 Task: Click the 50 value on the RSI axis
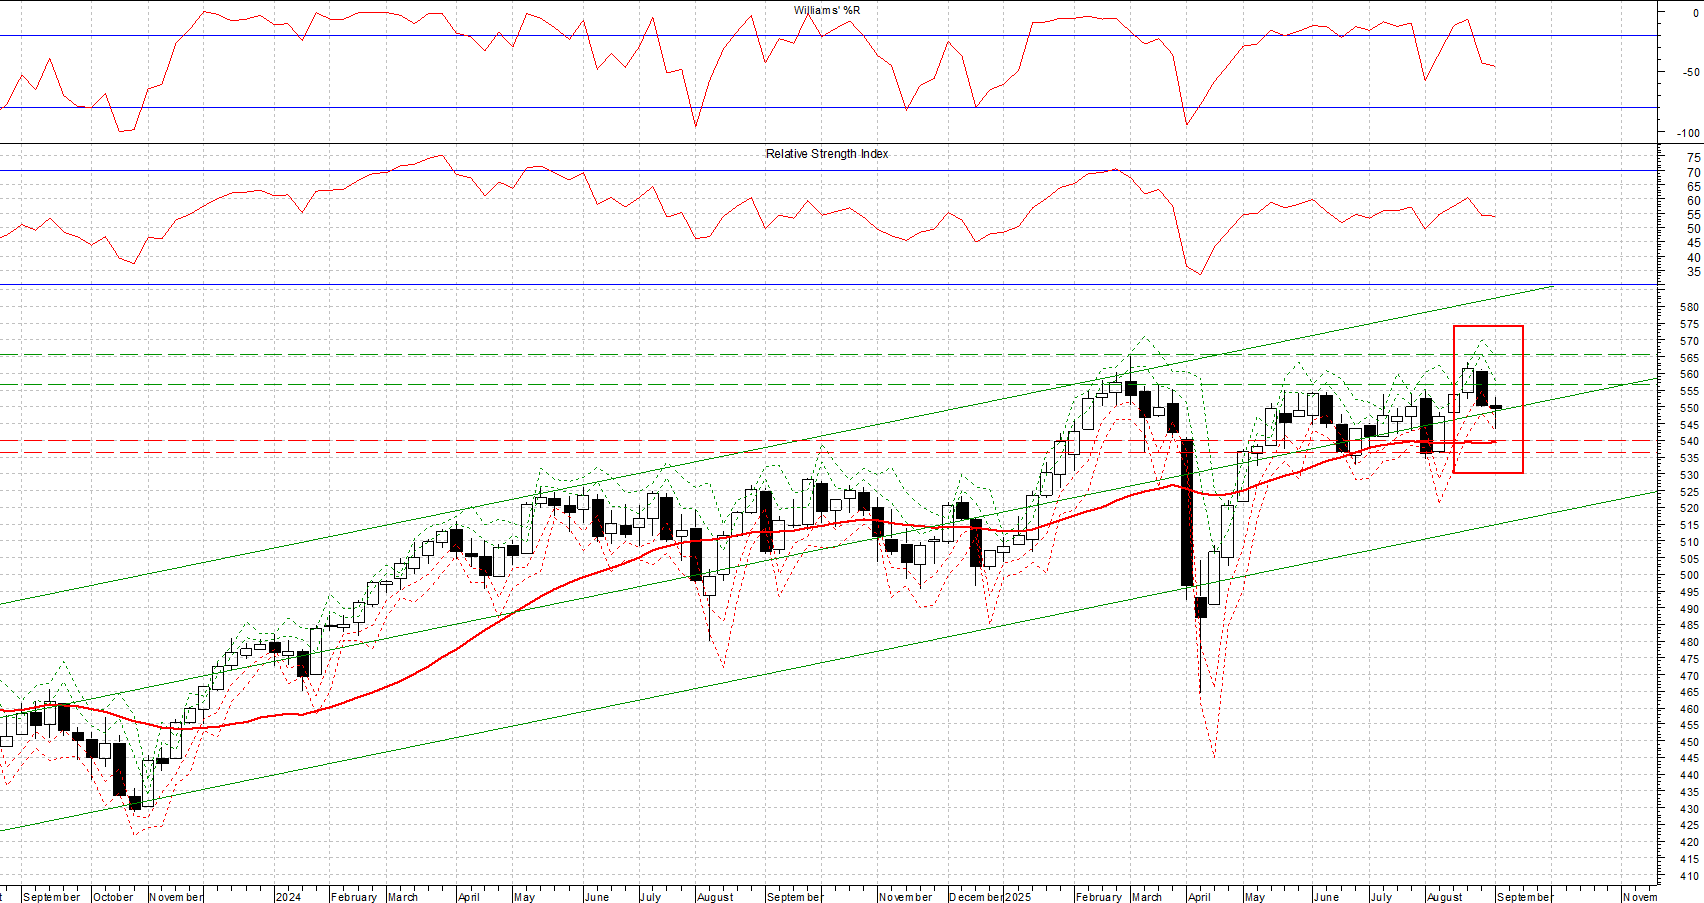point(1693,229)
